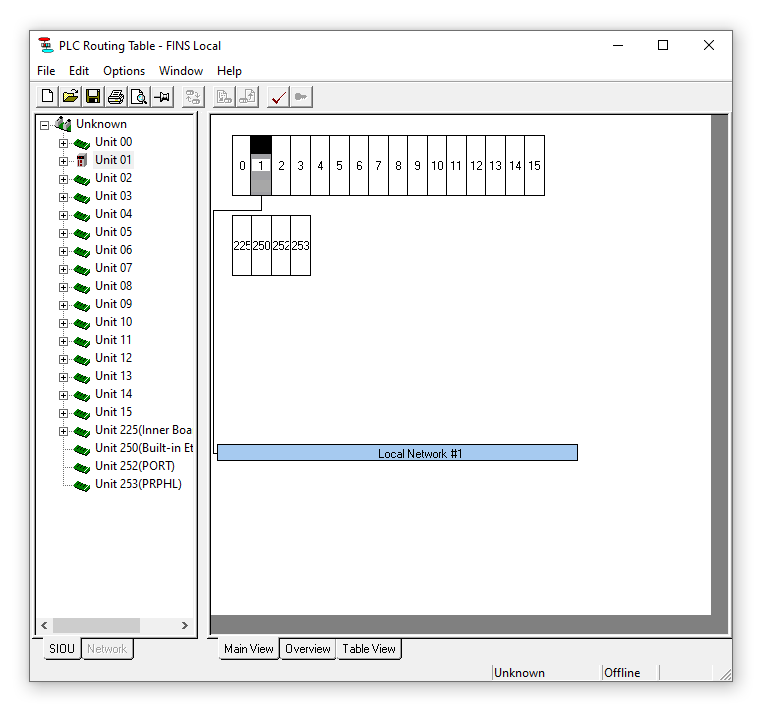The width and height of the screenshot is (776, 723).
Task: Click the Local Network #1 bar
Action: point(397,453)
